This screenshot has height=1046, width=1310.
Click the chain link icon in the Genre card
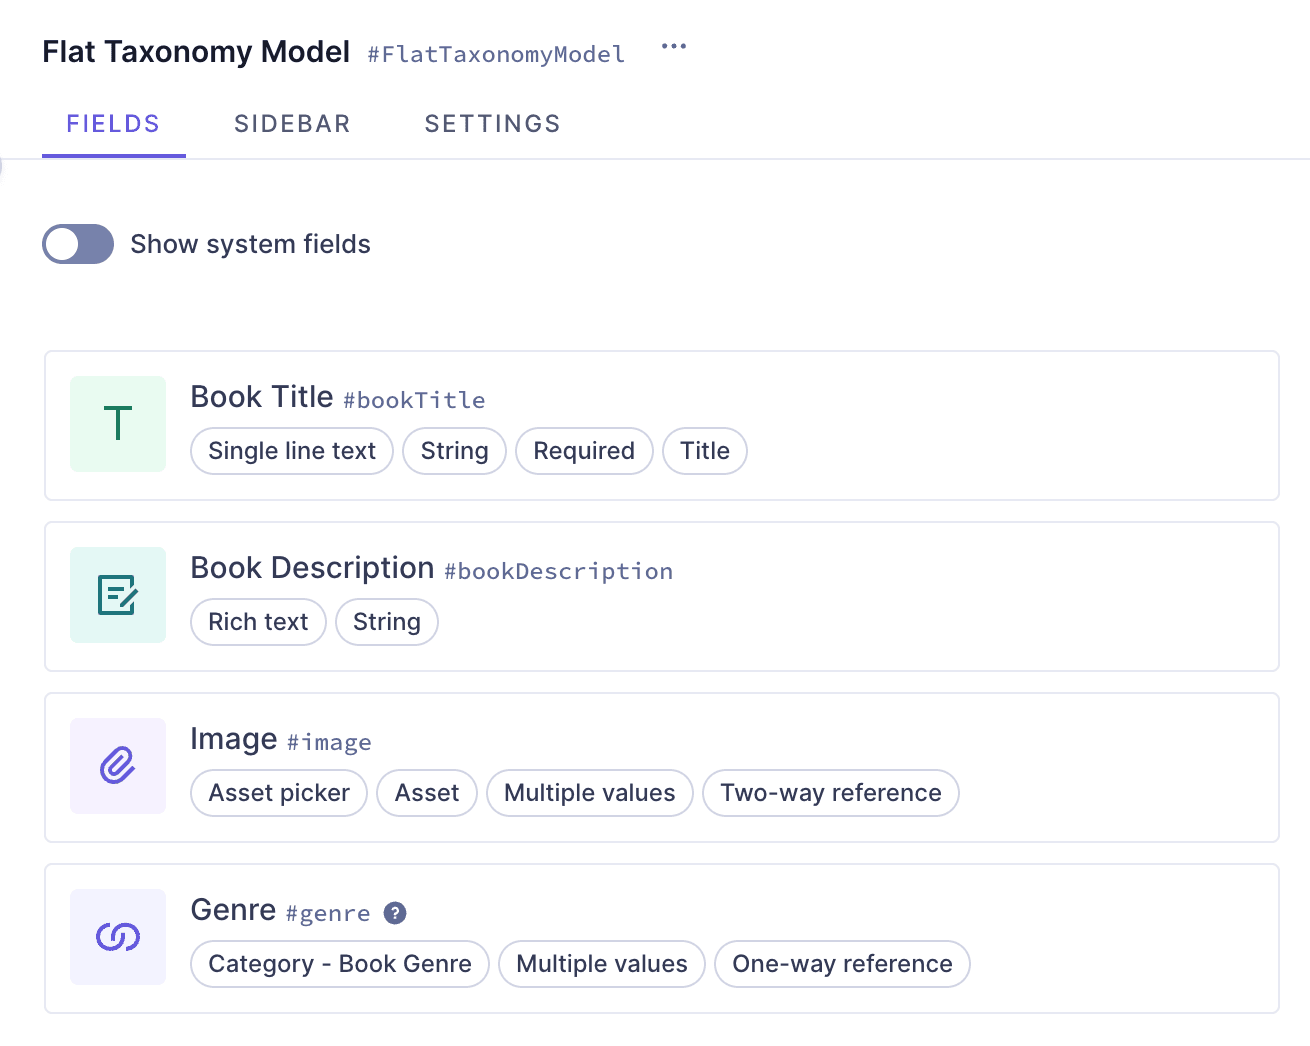pyautogui.click(x=117, y=937)
